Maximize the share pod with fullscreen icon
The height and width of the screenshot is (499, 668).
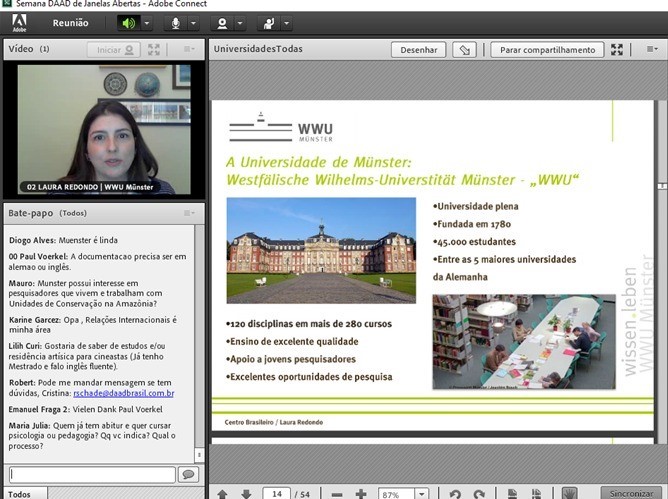coord(617,49)
